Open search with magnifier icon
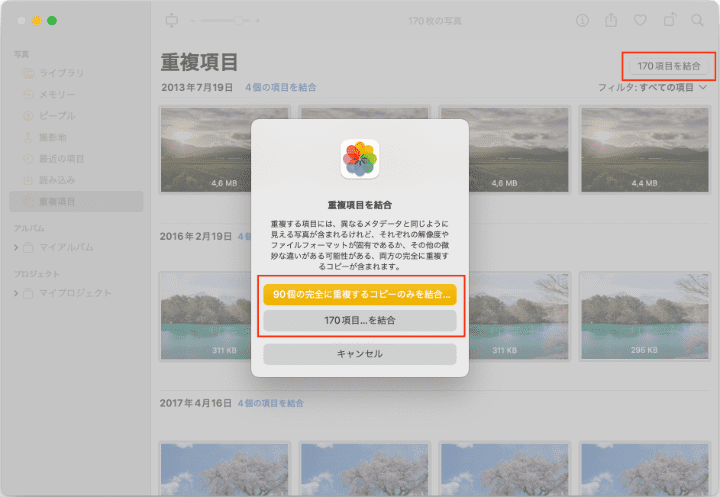This screenshot has width=720, height=497. tap(697, 20)
